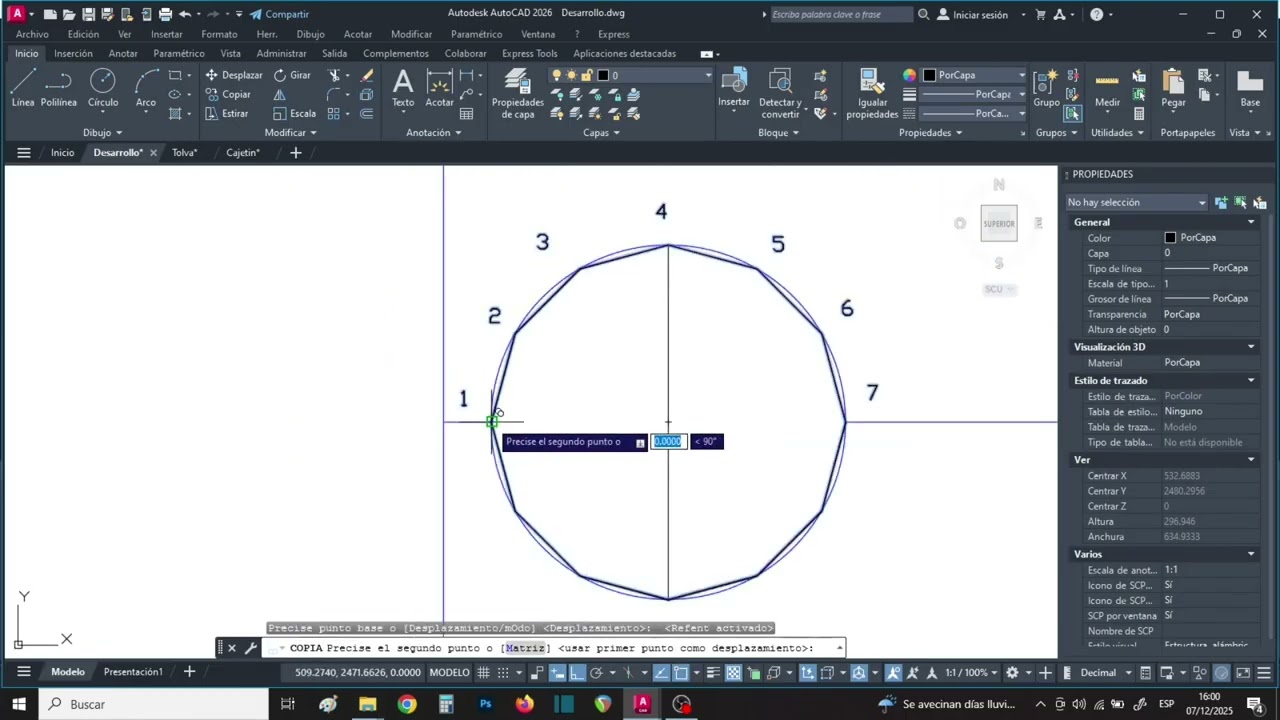Viewport: 1280px width, 720px height.
Task: Collapse the General properties section
Action: [x=1251, y=222]
